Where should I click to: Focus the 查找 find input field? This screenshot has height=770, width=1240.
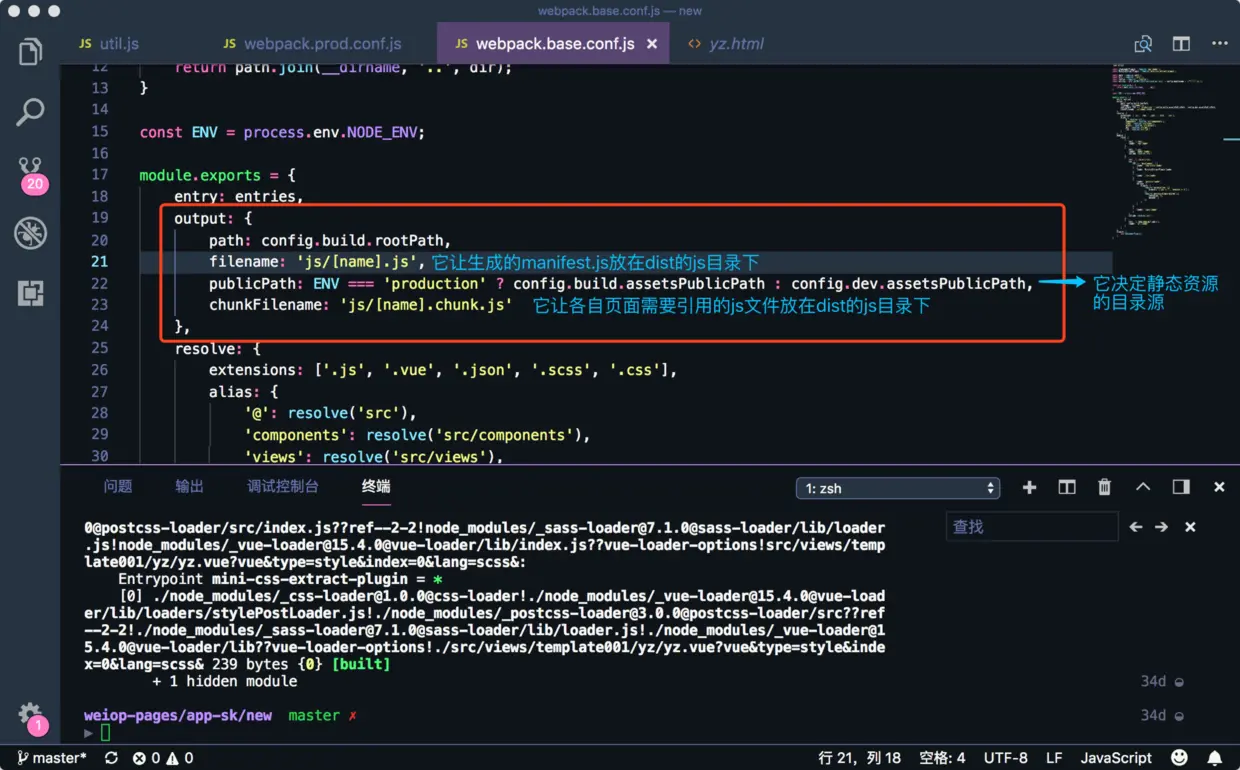(x=1032, y=526)
